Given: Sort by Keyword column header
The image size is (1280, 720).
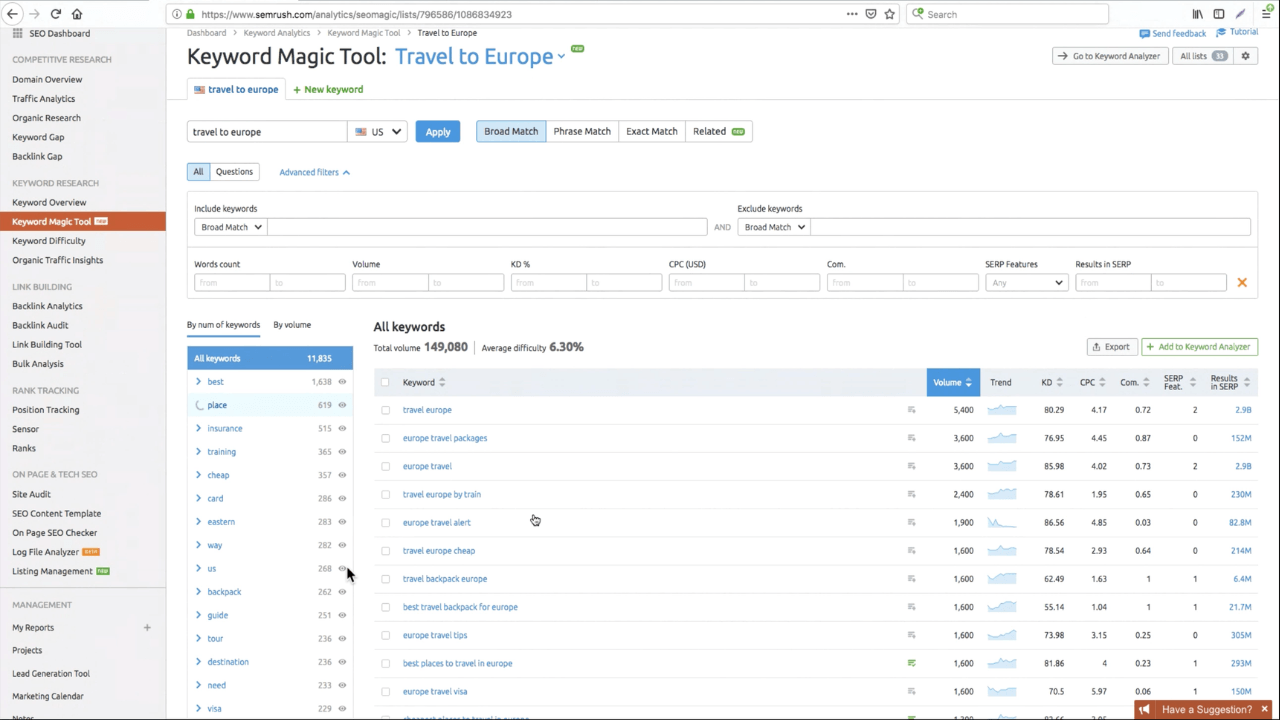Looking at the screenshot, I should coord(424,382).
